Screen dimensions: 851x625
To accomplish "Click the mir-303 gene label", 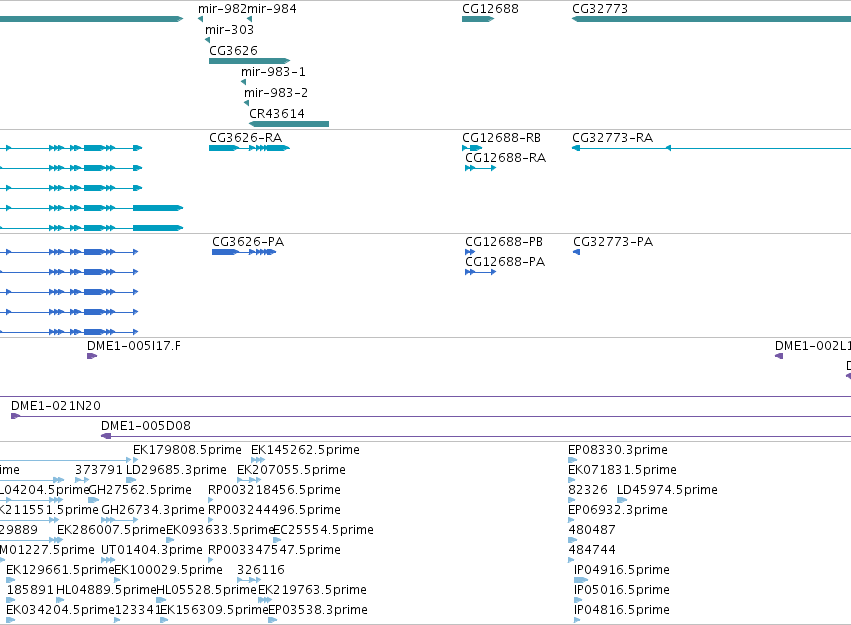I will click(x=229, y=30).
